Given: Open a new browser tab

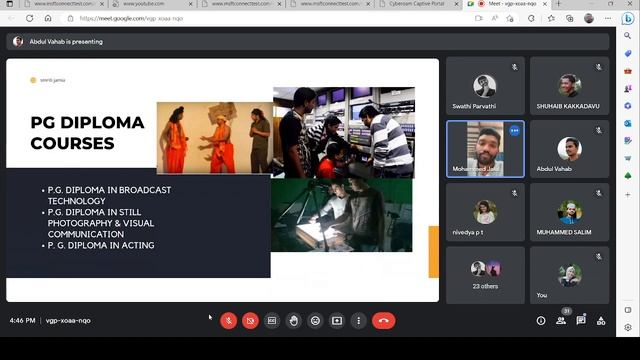Looking at the screenshot, I should (558, 4).
